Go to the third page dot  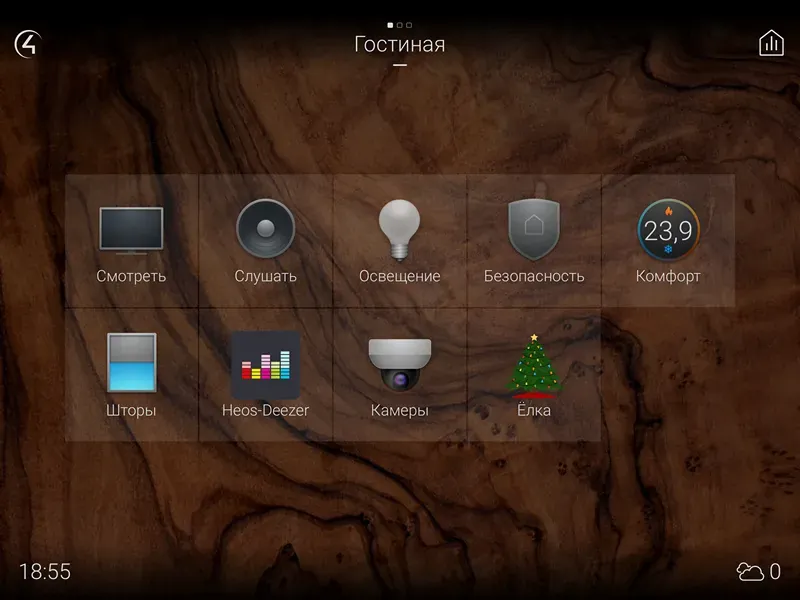(x=409, y=24)
